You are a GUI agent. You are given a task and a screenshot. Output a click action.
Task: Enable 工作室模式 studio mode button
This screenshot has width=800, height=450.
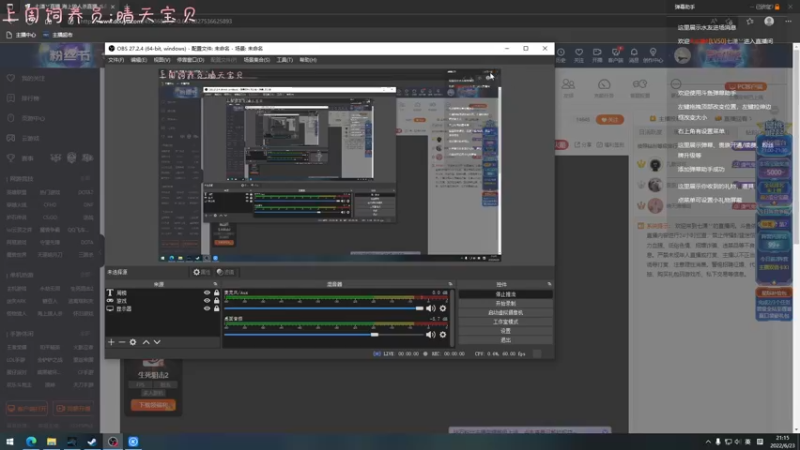(x=506, y=322)
